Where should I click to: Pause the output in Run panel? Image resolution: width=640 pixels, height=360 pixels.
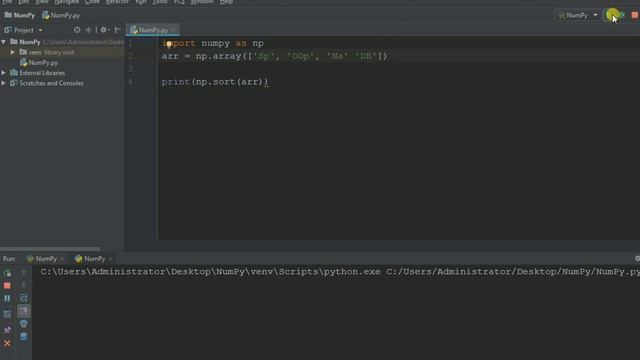tap(7, 298)
